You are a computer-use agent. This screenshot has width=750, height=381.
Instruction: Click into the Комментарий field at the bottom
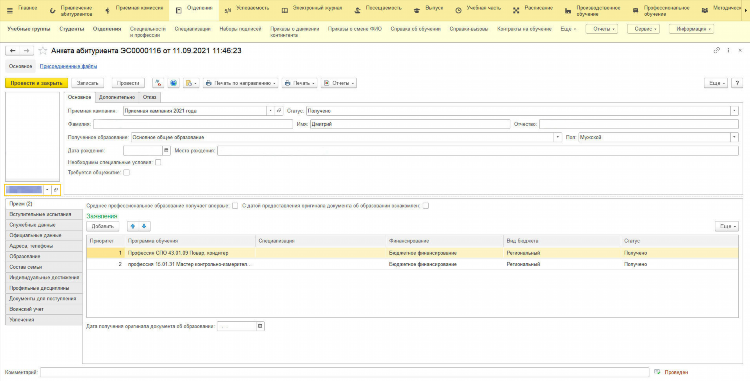pos(344,372)
